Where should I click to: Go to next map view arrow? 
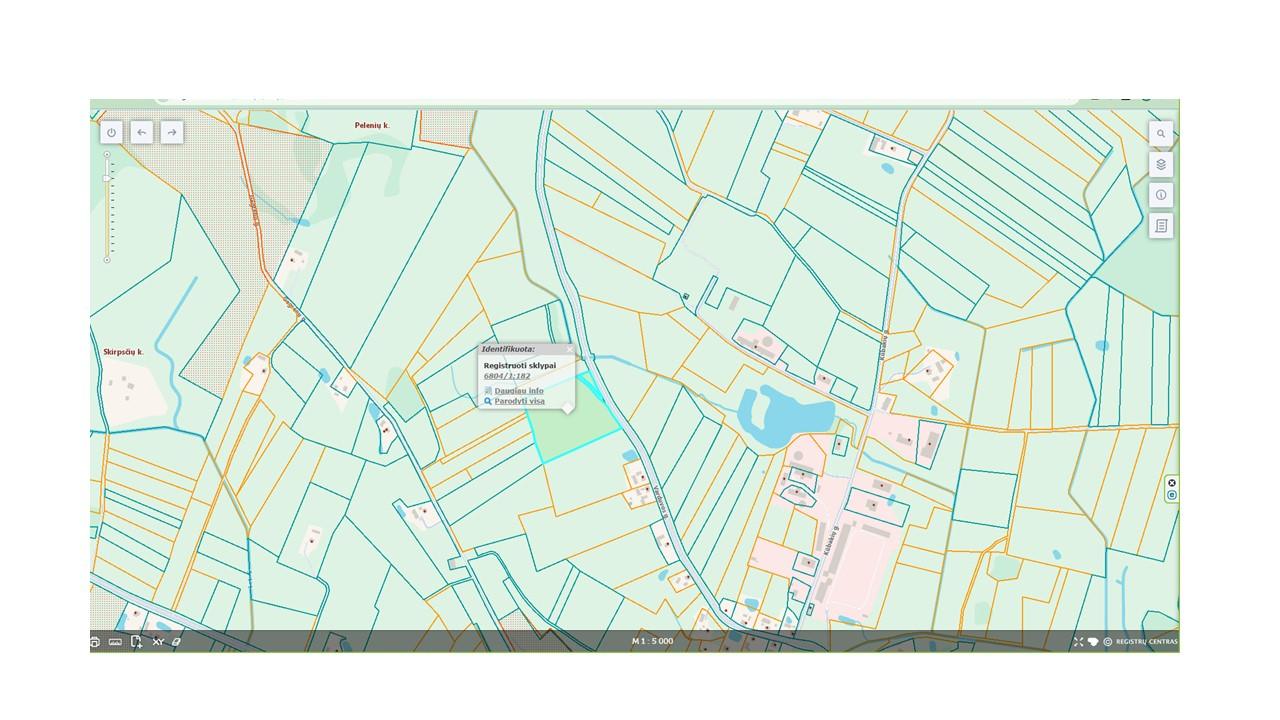172,132
